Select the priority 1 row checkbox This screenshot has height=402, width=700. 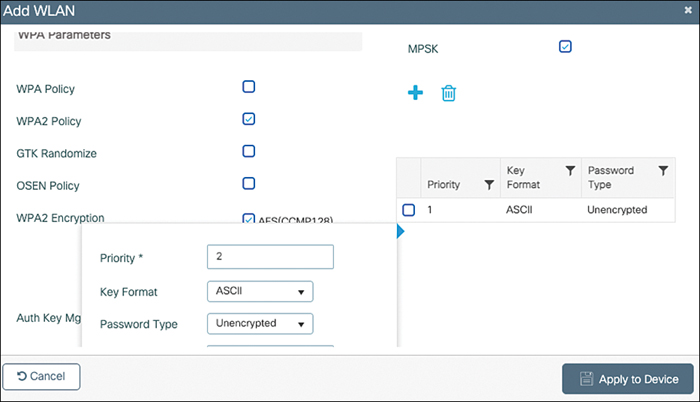[408, 210]
